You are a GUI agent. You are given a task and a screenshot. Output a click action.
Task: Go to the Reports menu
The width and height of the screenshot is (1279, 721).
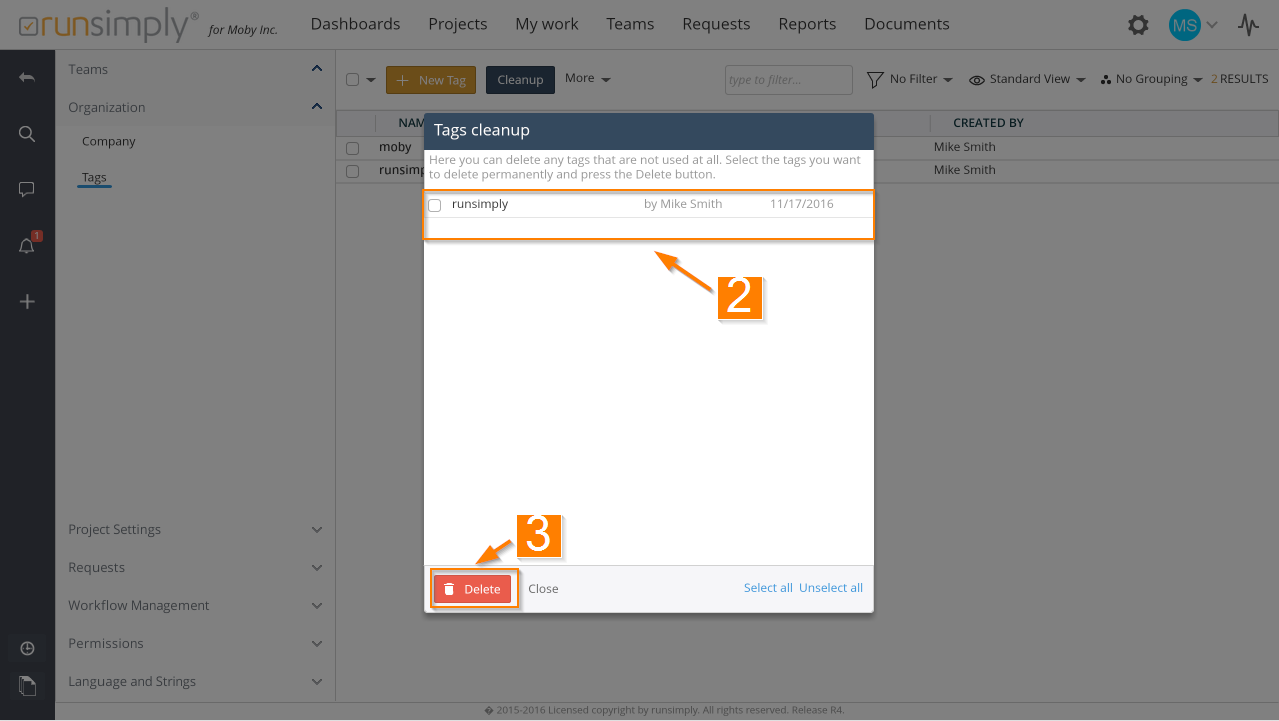(806, 24)
